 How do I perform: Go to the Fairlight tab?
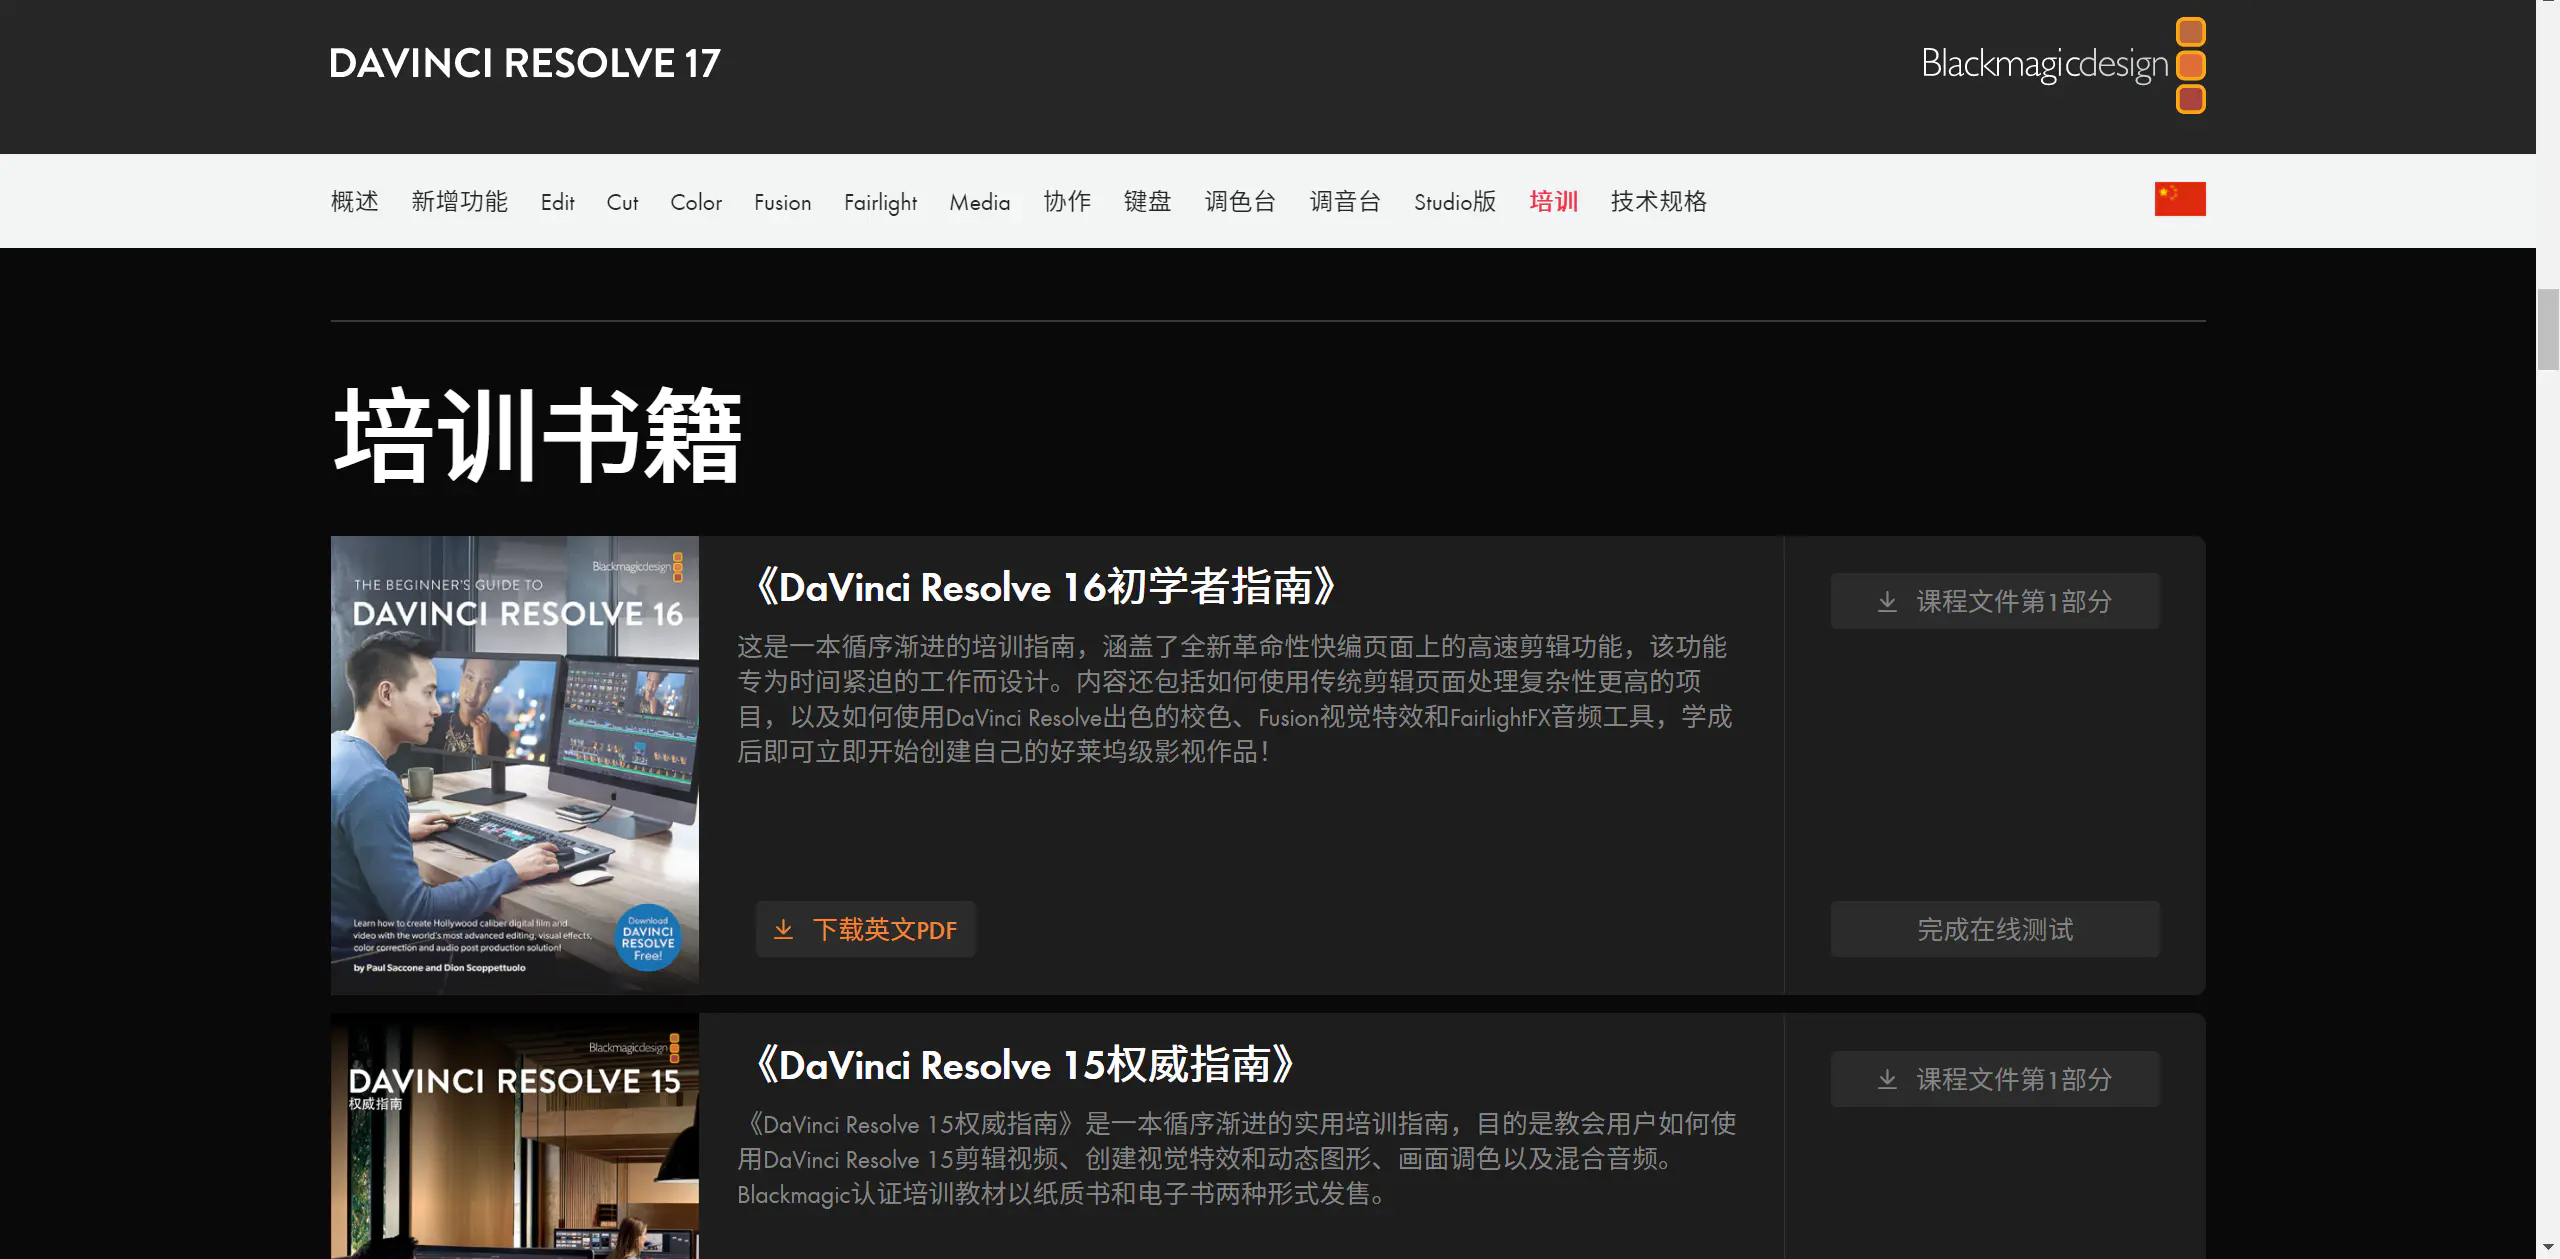tap(880, 203)
